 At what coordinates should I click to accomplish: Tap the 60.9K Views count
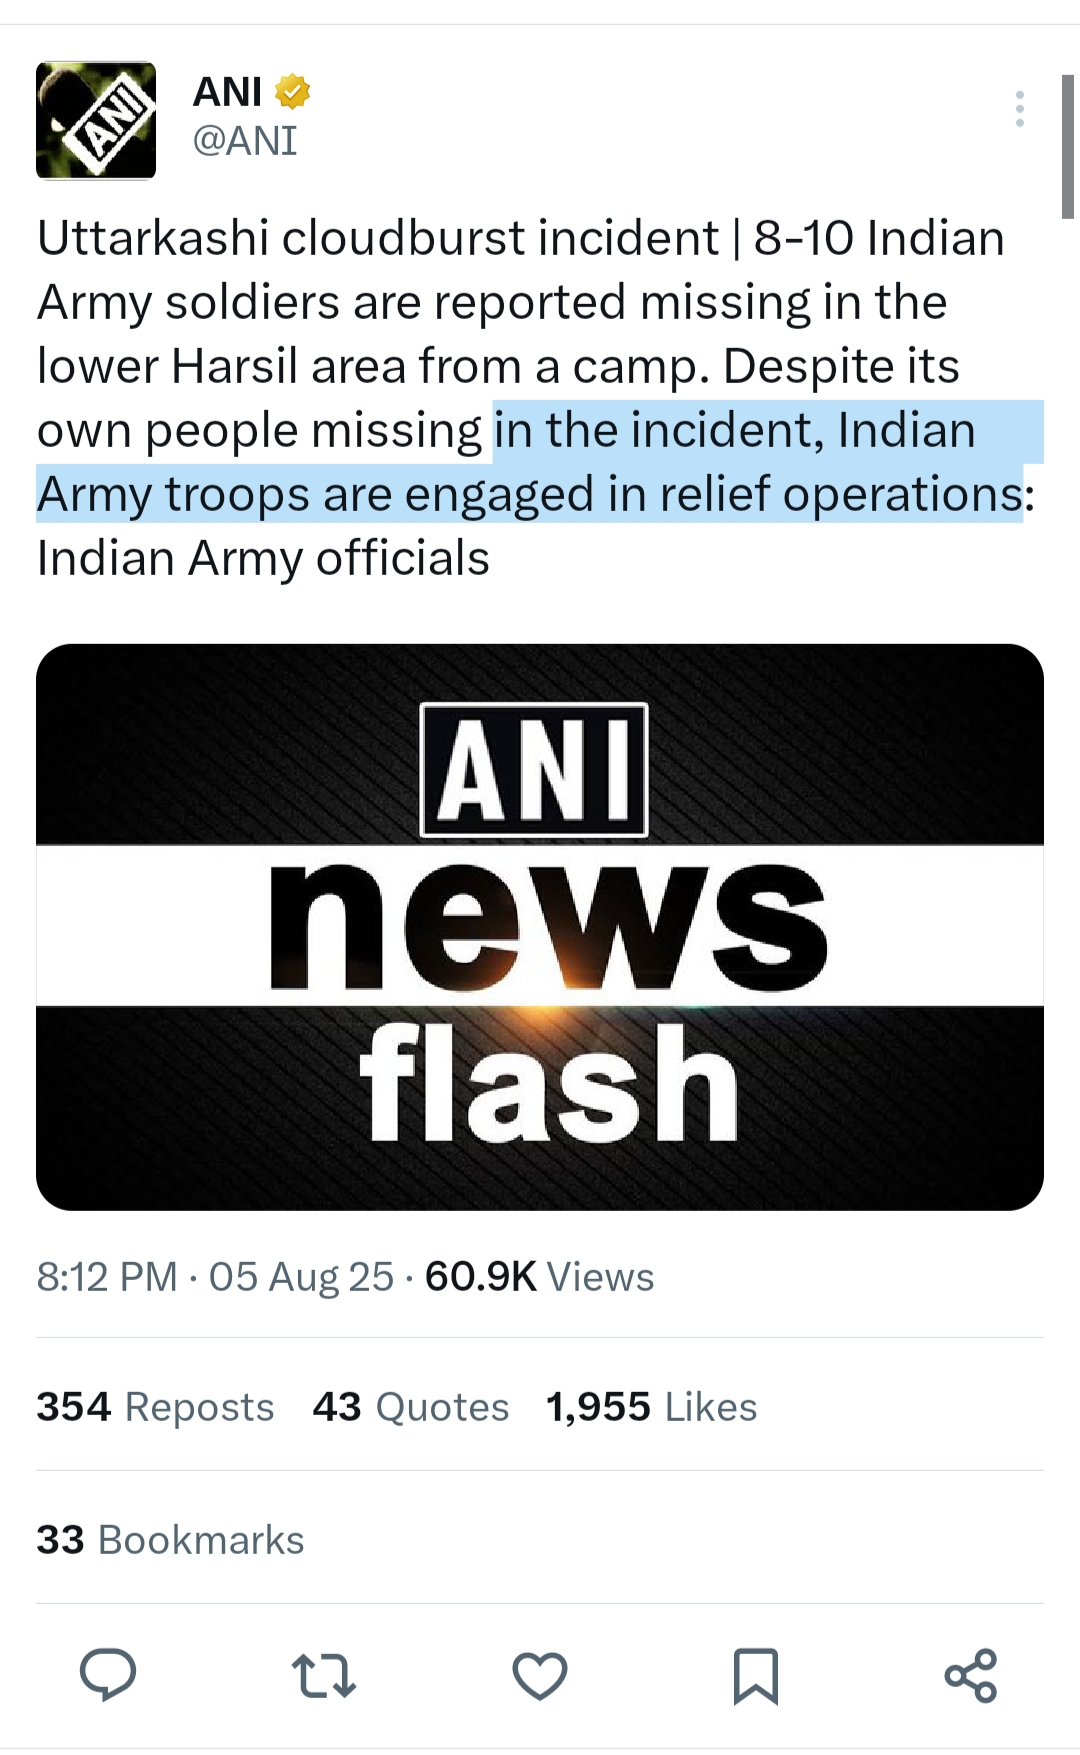[x=539, y=1277]
